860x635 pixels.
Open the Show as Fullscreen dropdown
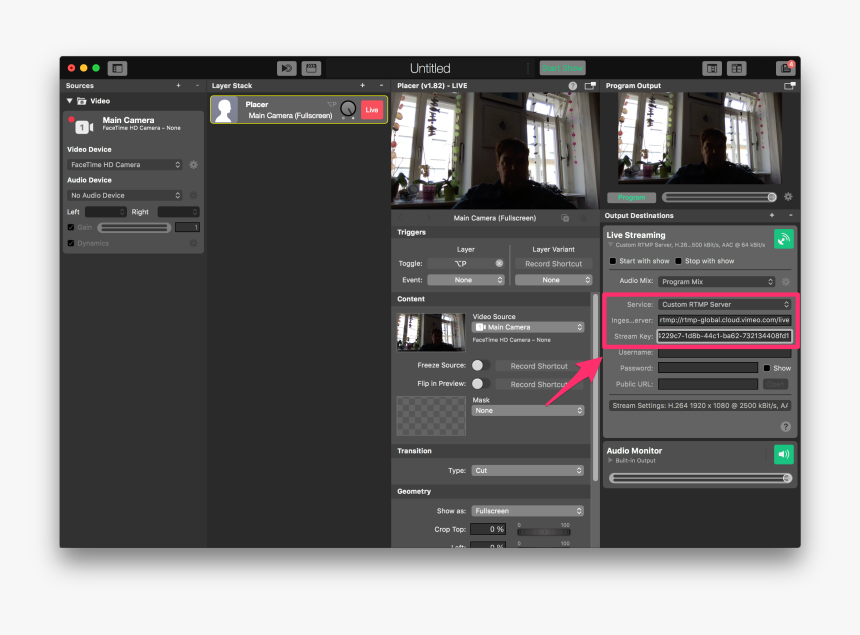pyautogui.click(x=528, y=511)
